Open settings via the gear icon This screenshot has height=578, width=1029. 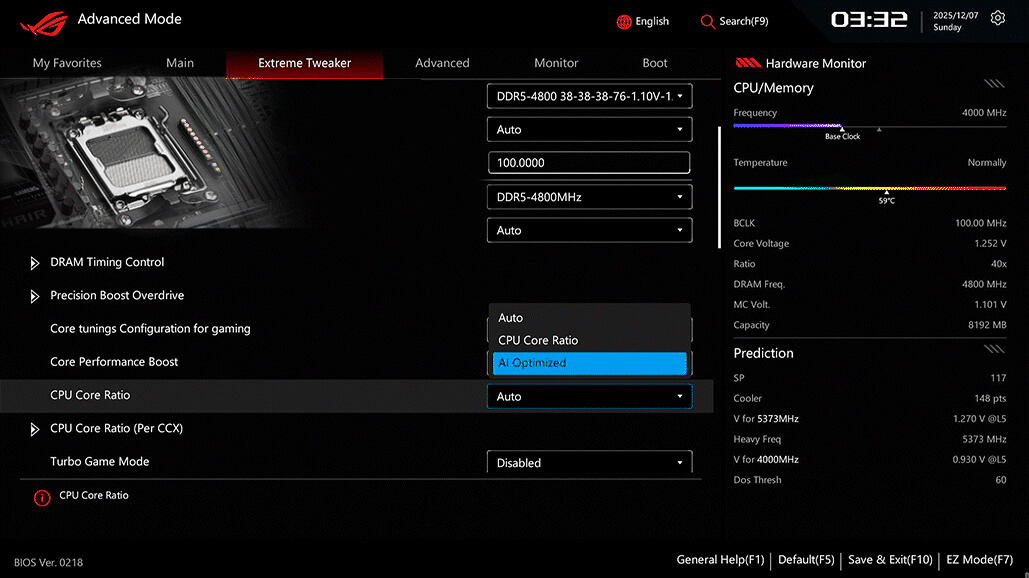[x=997, y=19]
